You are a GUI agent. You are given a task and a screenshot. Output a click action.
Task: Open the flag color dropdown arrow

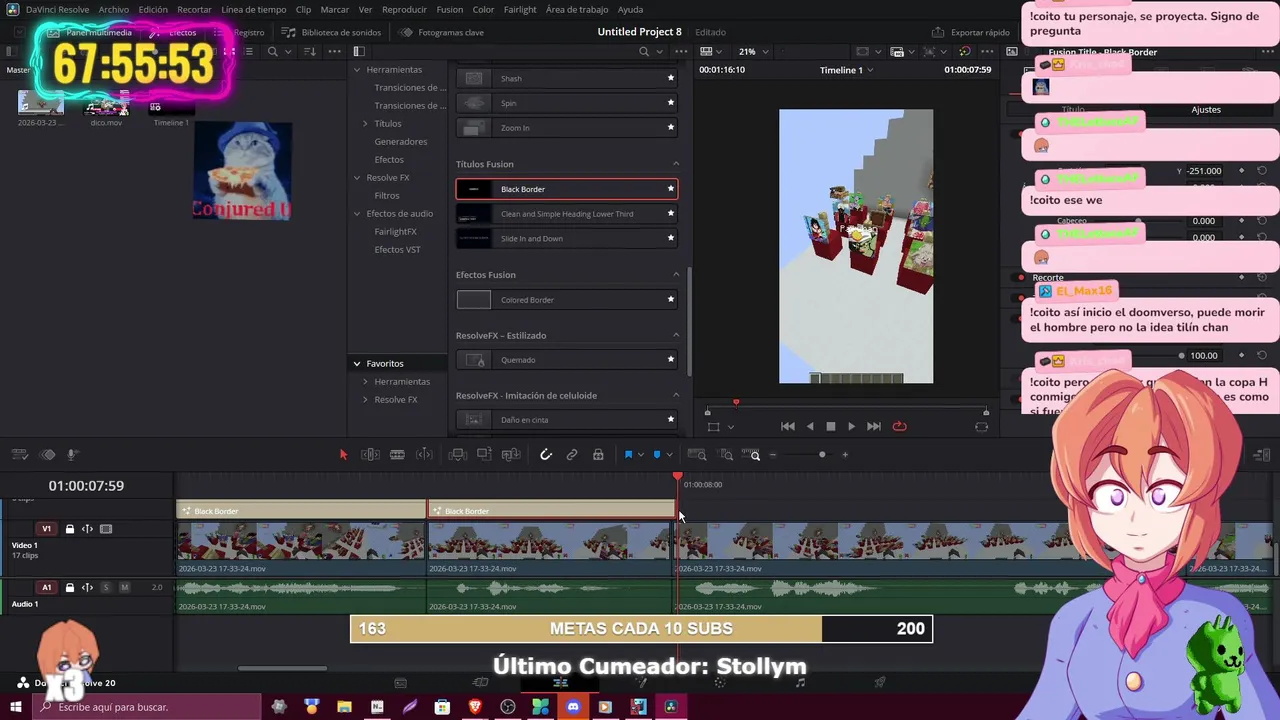point(641,455)
